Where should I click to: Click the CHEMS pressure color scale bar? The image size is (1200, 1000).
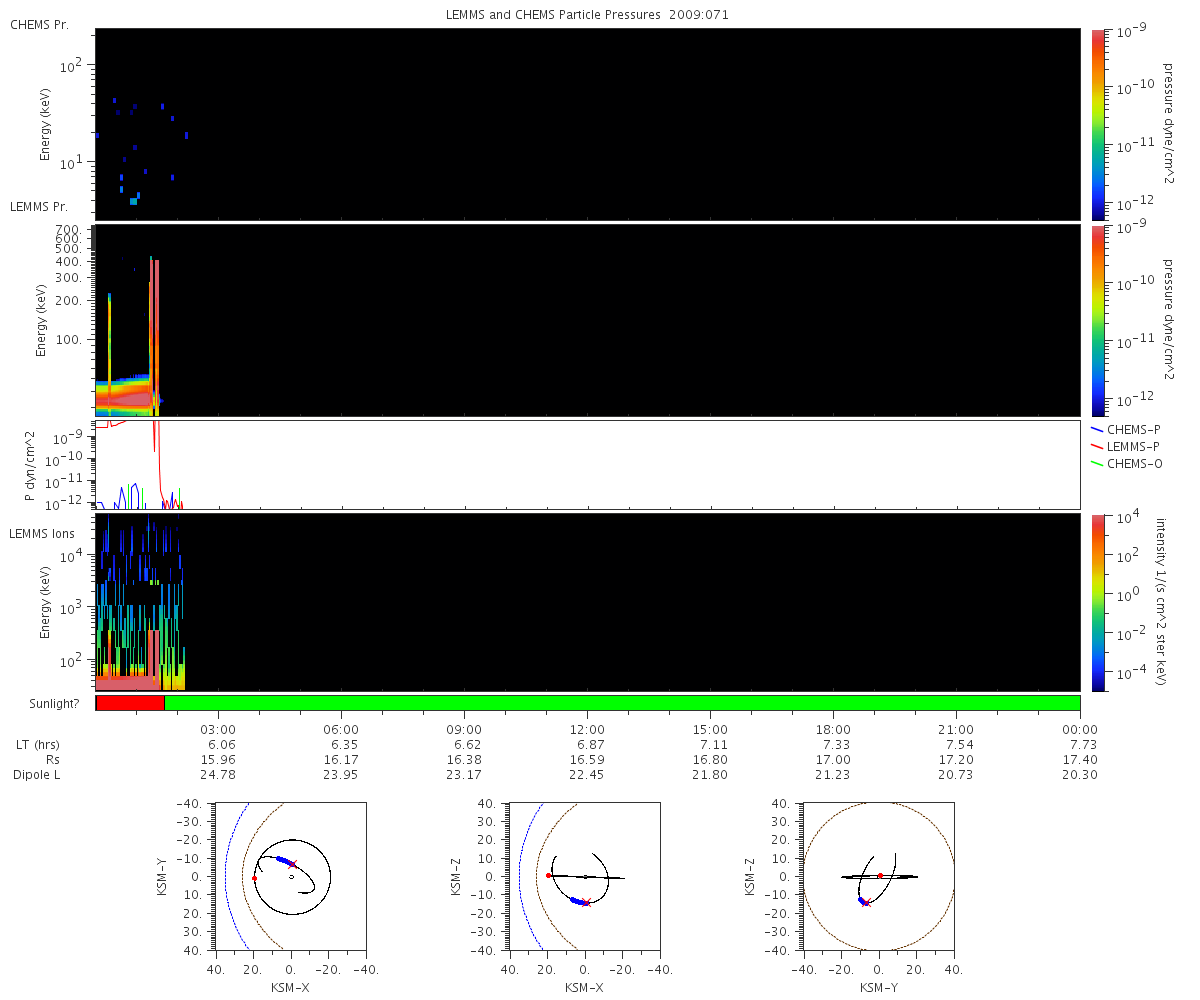pos(1098,124)
